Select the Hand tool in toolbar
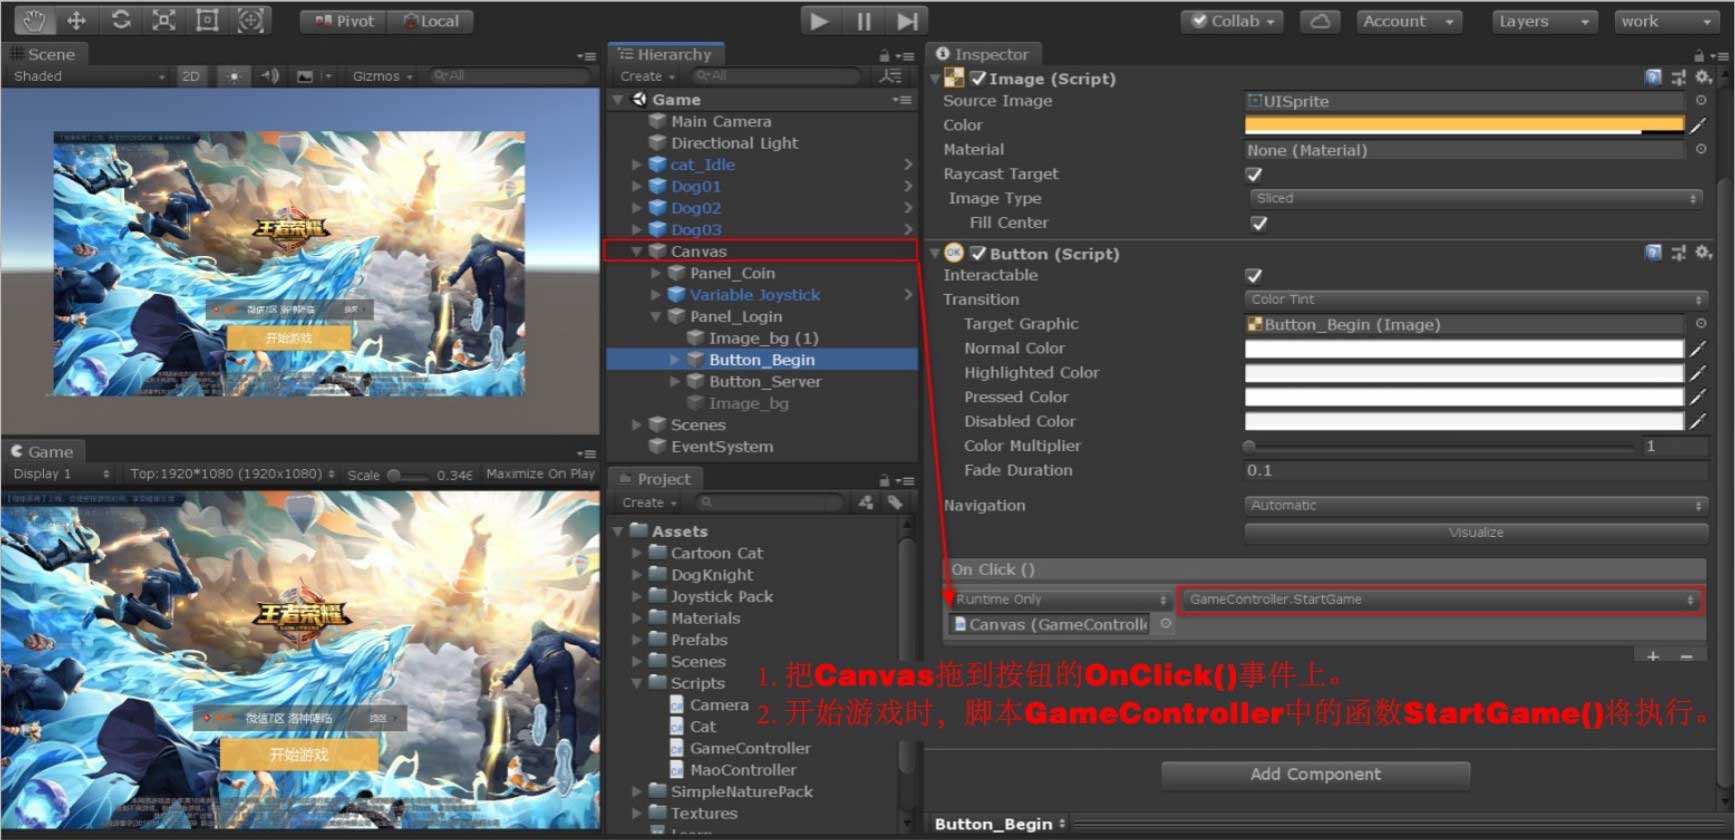 (34, 20)
